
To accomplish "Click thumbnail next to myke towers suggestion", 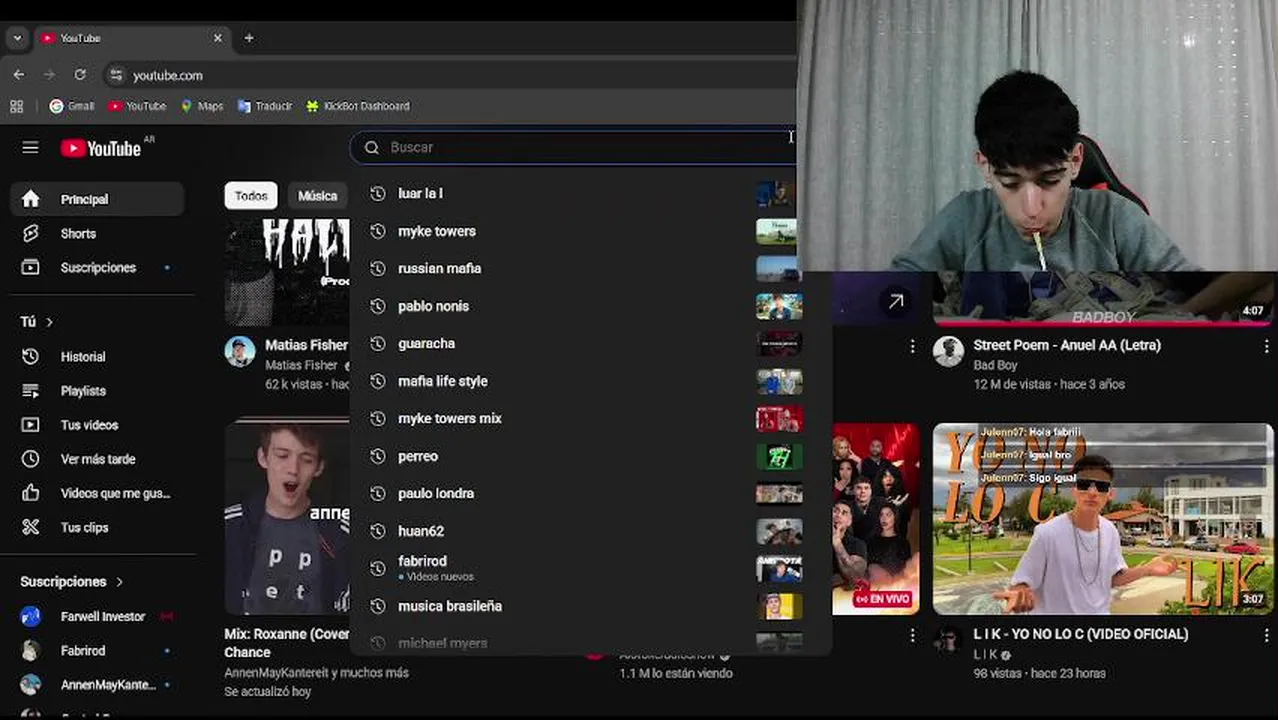I will (x=779, y=231).
